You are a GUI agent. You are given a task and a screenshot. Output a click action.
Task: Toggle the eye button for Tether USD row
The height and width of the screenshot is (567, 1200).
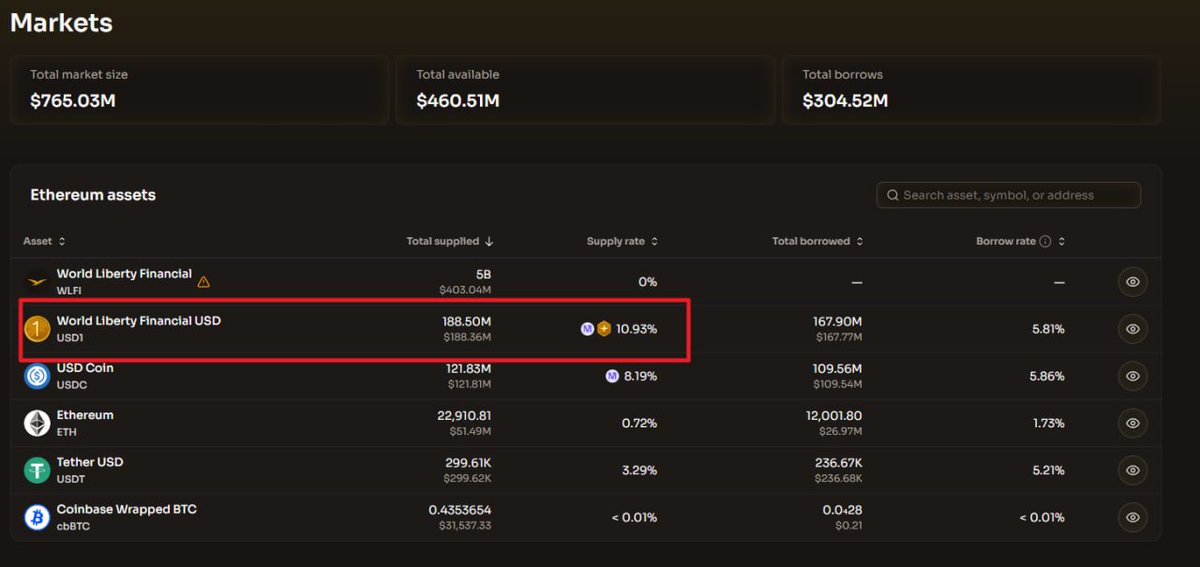pos(1132,470)
